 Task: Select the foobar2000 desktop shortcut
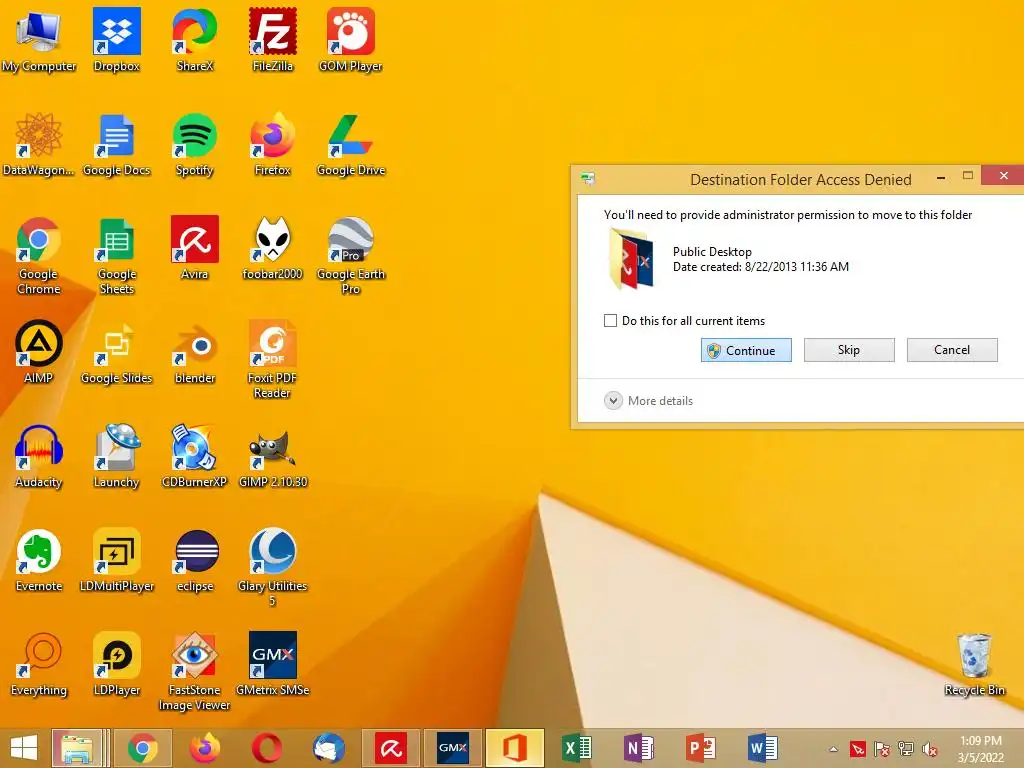tap(272, 248)
